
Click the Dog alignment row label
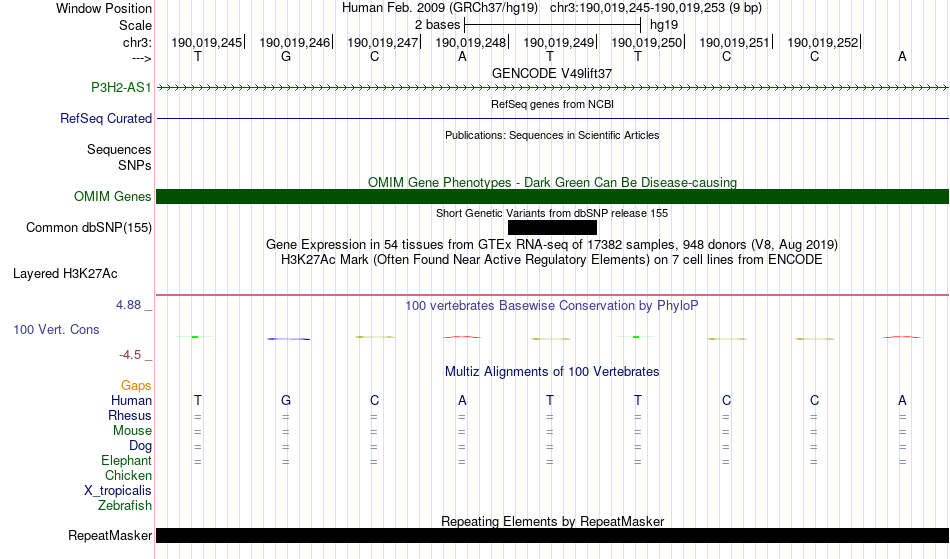(x=141, y=446)
